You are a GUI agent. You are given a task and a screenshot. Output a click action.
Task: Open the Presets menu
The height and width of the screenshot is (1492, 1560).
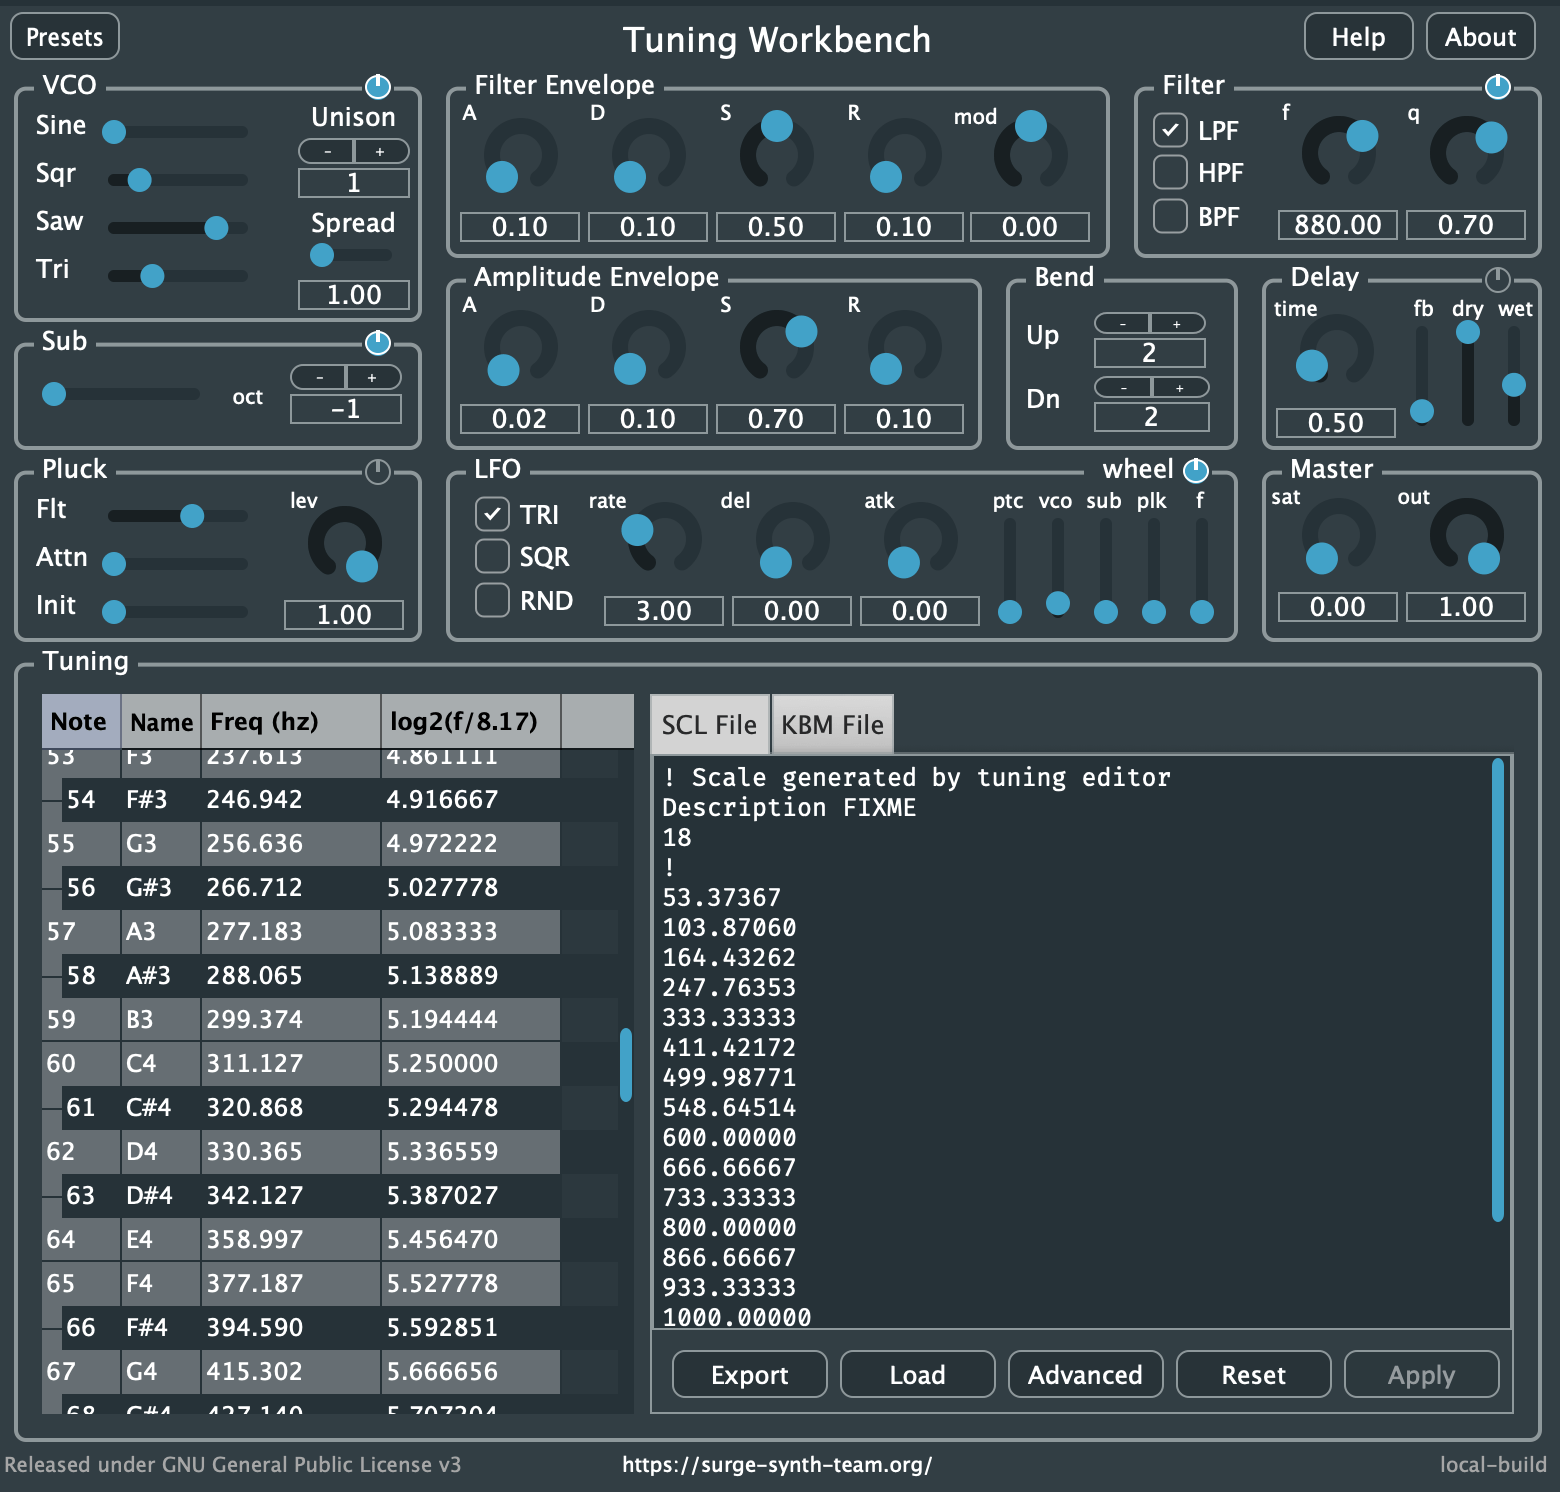[x=63, y=36]
